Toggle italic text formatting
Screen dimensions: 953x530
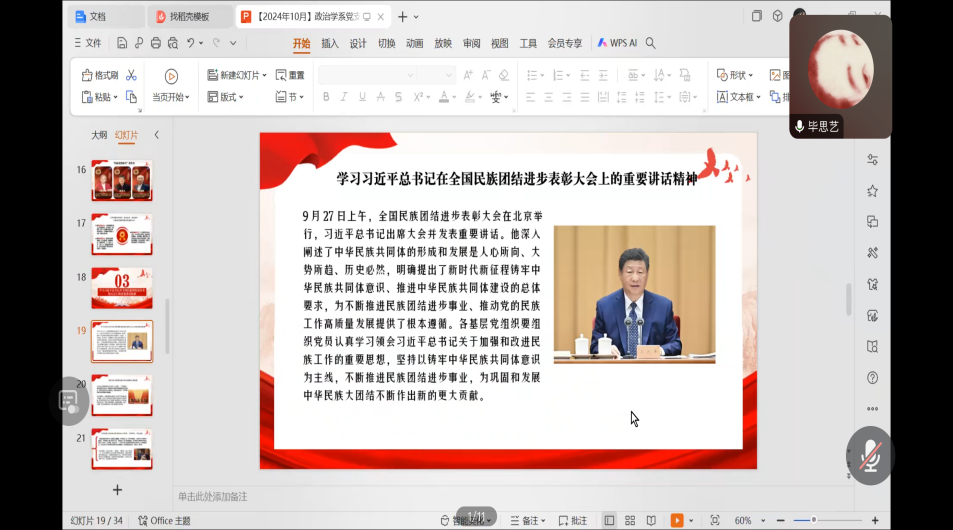click(x=344, y=97)
